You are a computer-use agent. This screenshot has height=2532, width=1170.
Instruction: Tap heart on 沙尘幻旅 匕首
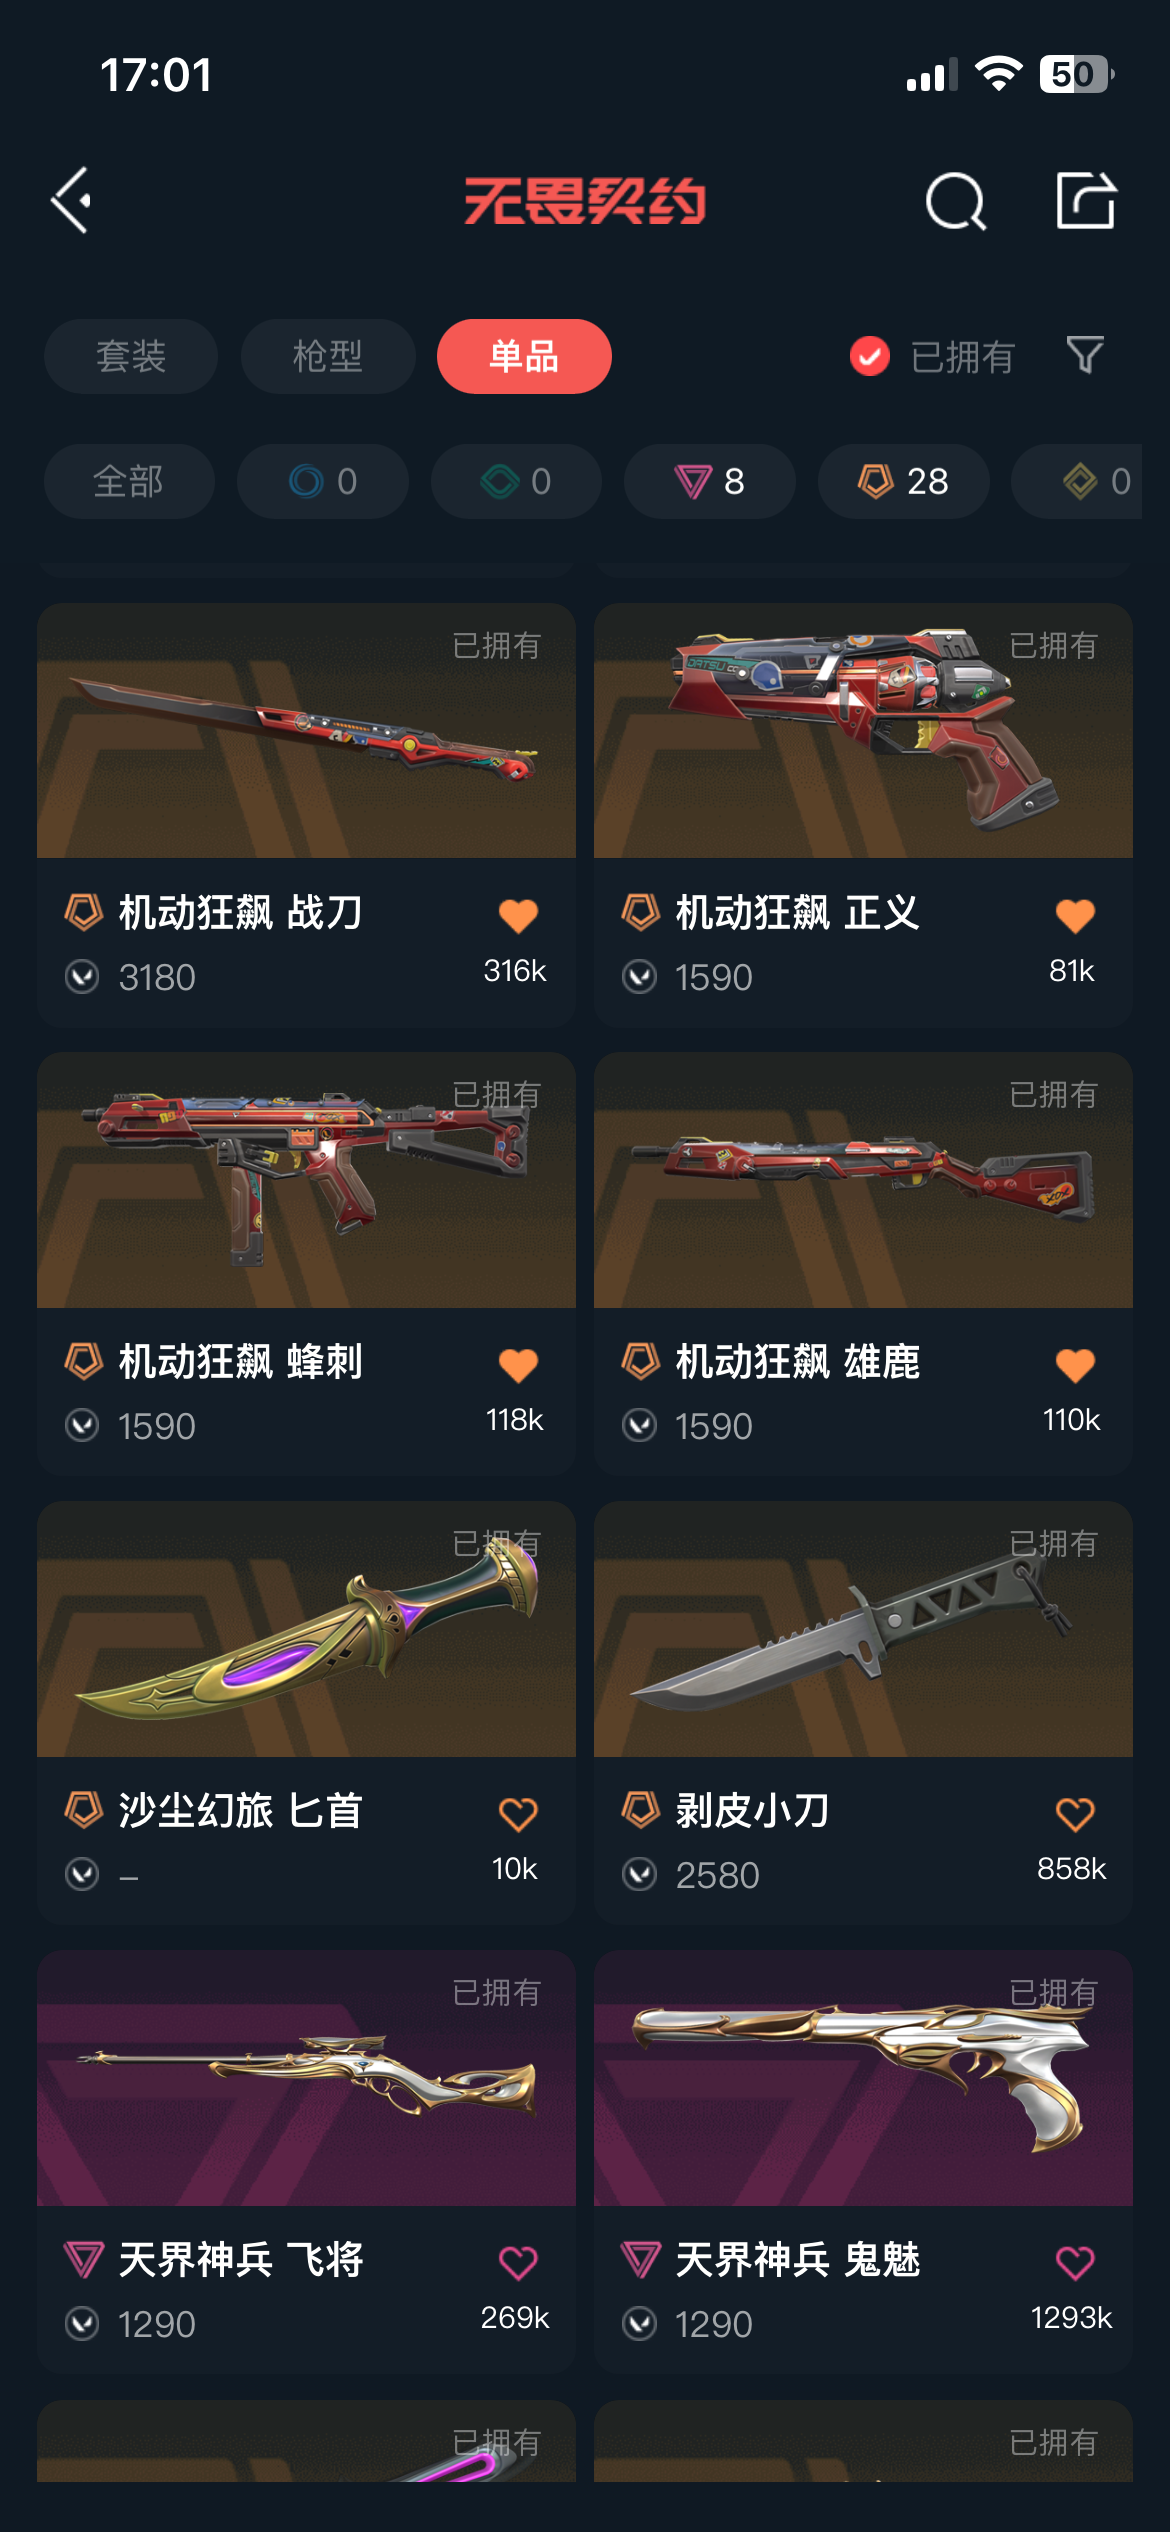point(518,1814)
